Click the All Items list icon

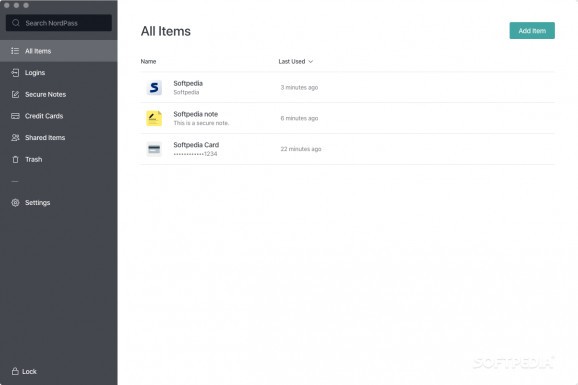(15, 51)
